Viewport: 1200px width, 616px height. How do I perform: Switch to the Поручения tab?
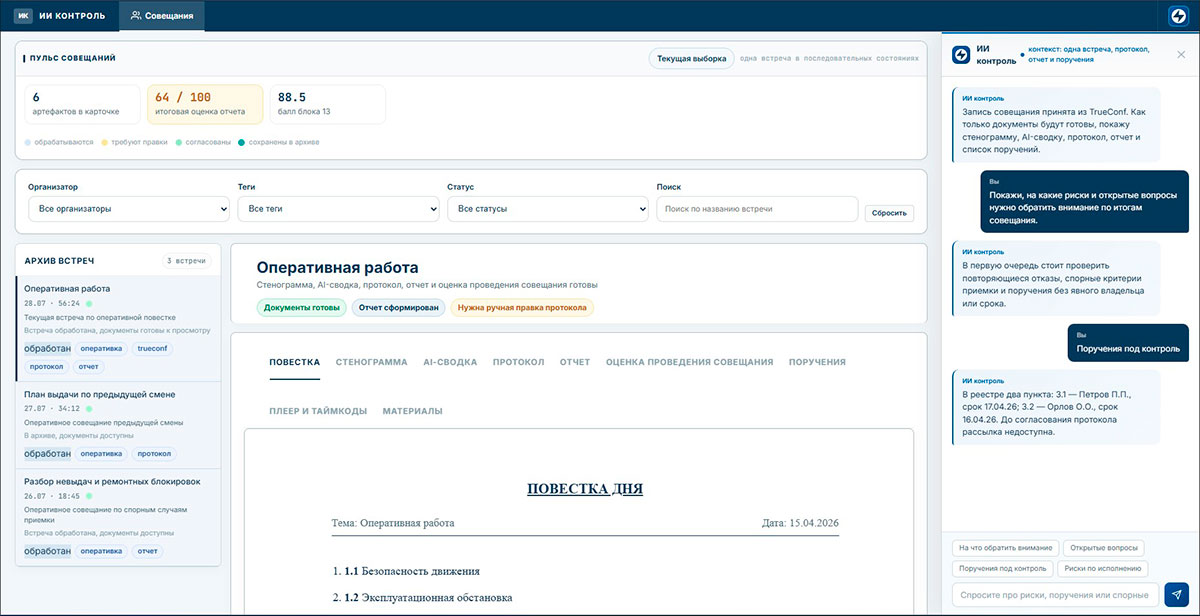pyautogui.click(x=817, y=362)
